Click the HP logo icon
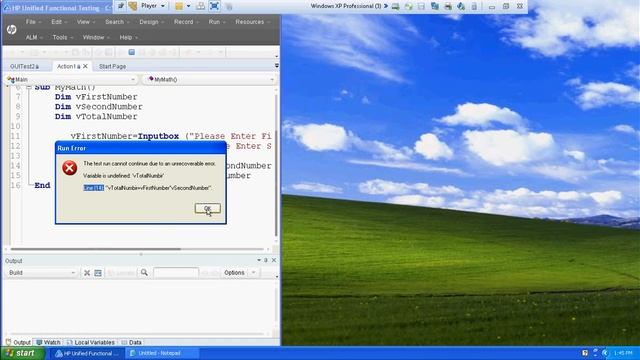 [11, 29]
